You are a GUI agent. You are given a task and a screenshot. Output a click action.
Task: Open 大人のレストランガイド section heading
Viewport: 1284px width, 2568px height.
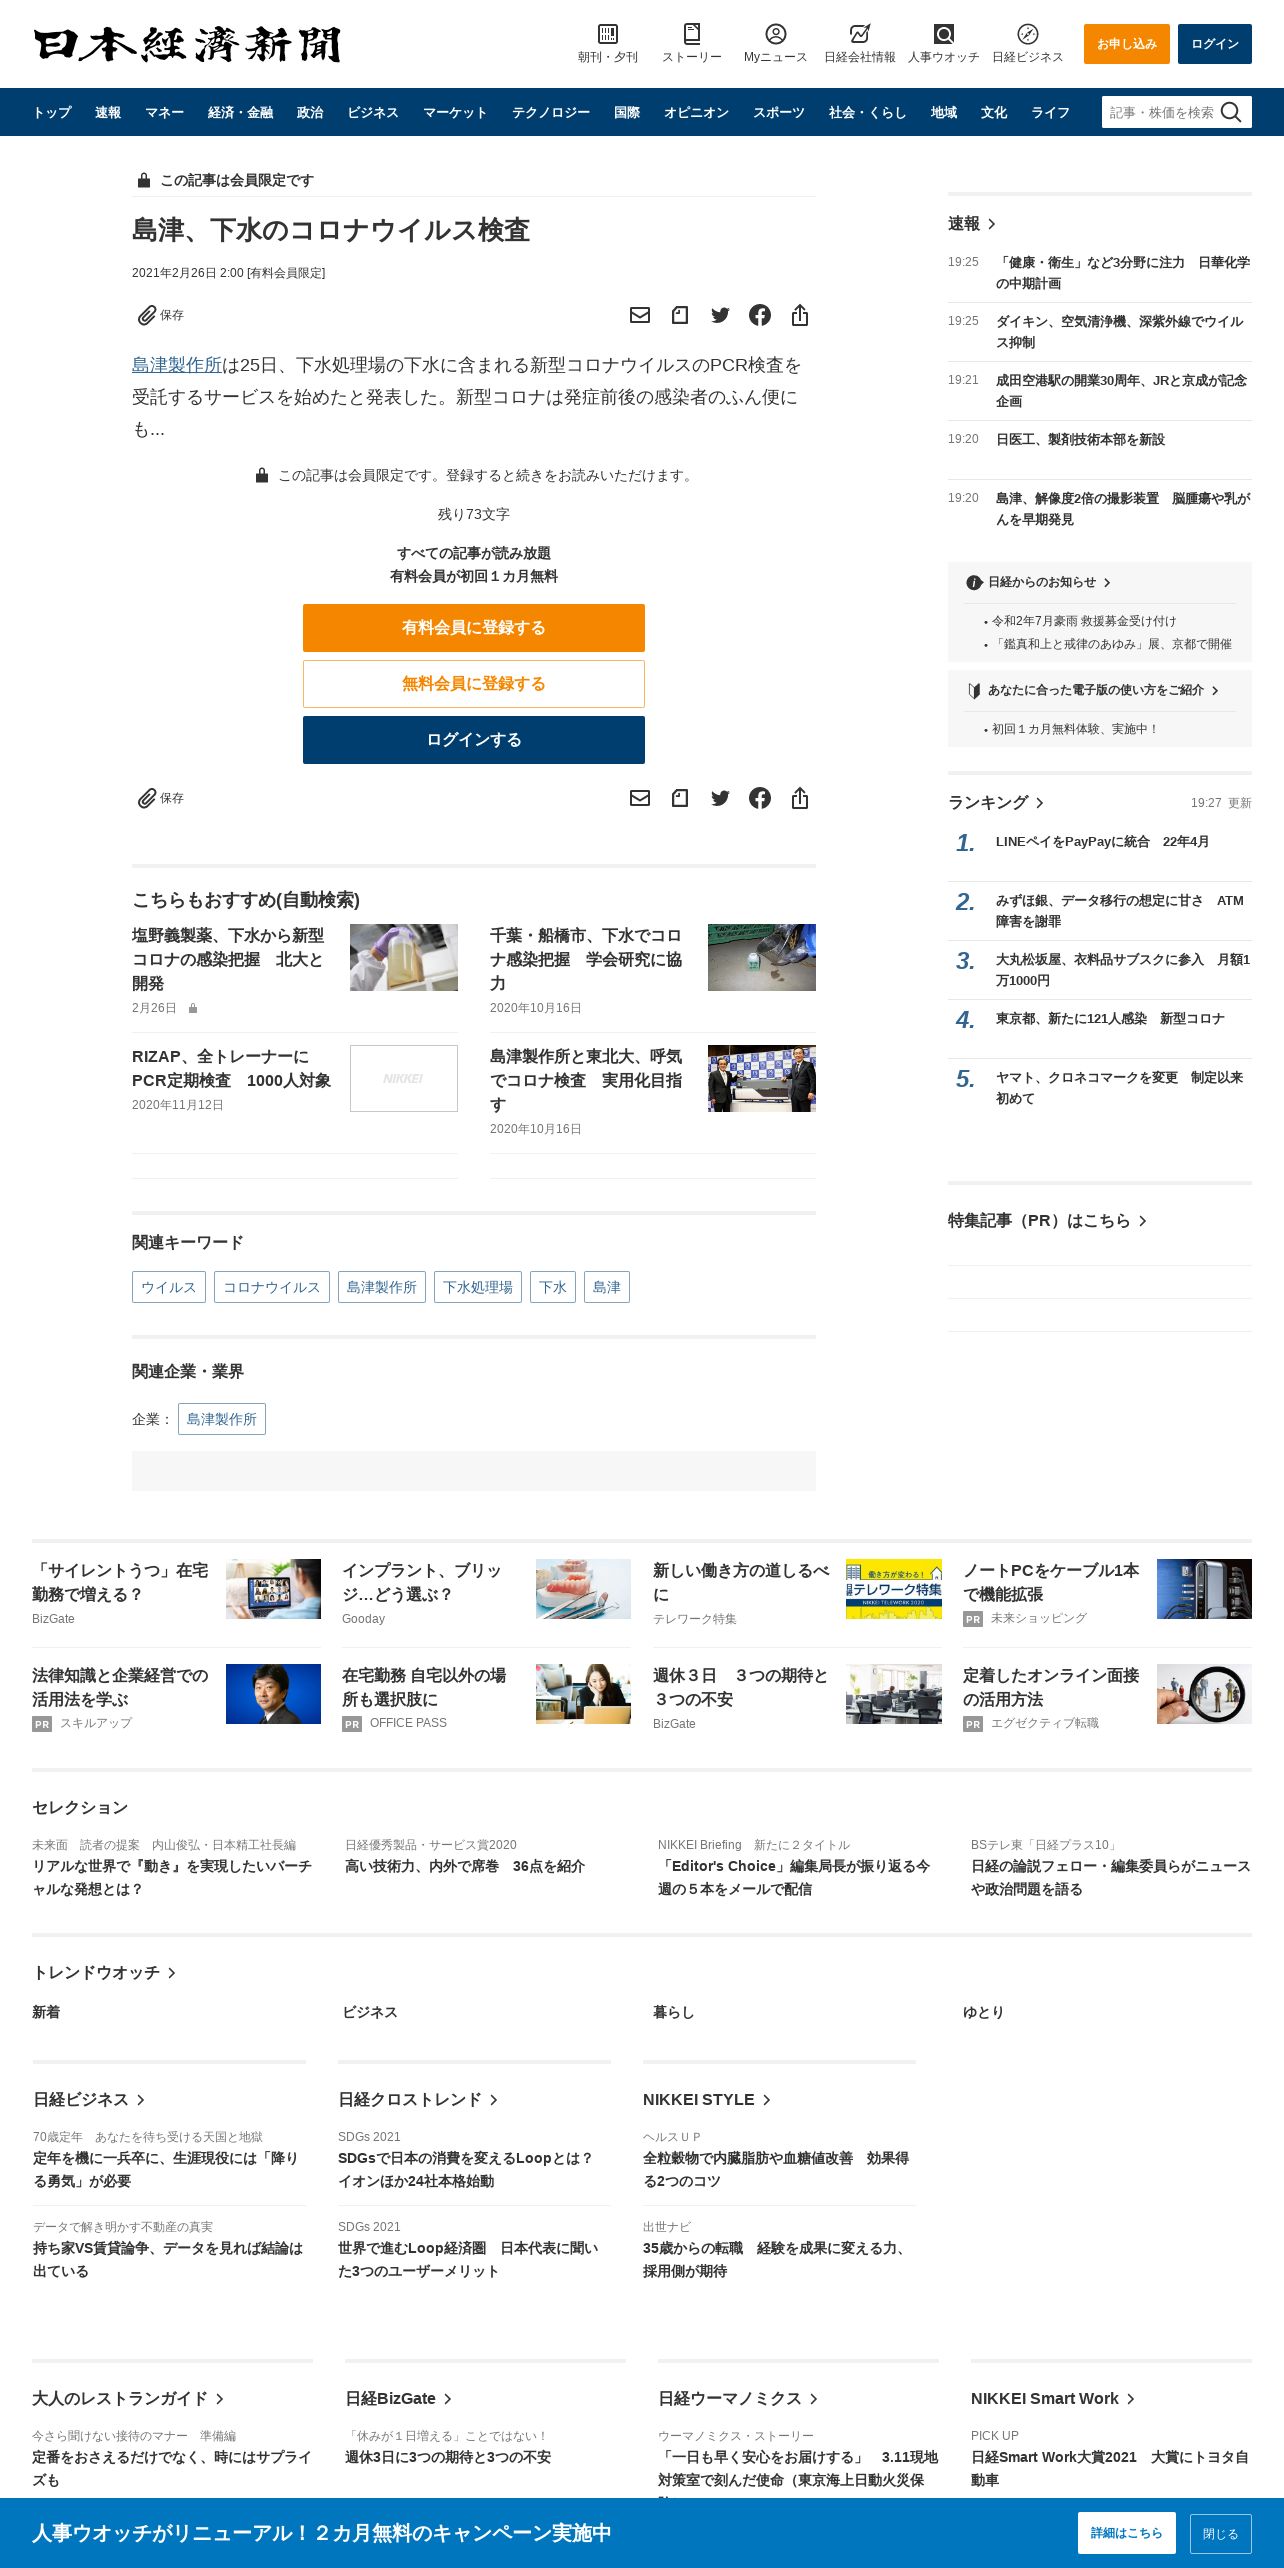128,2398
